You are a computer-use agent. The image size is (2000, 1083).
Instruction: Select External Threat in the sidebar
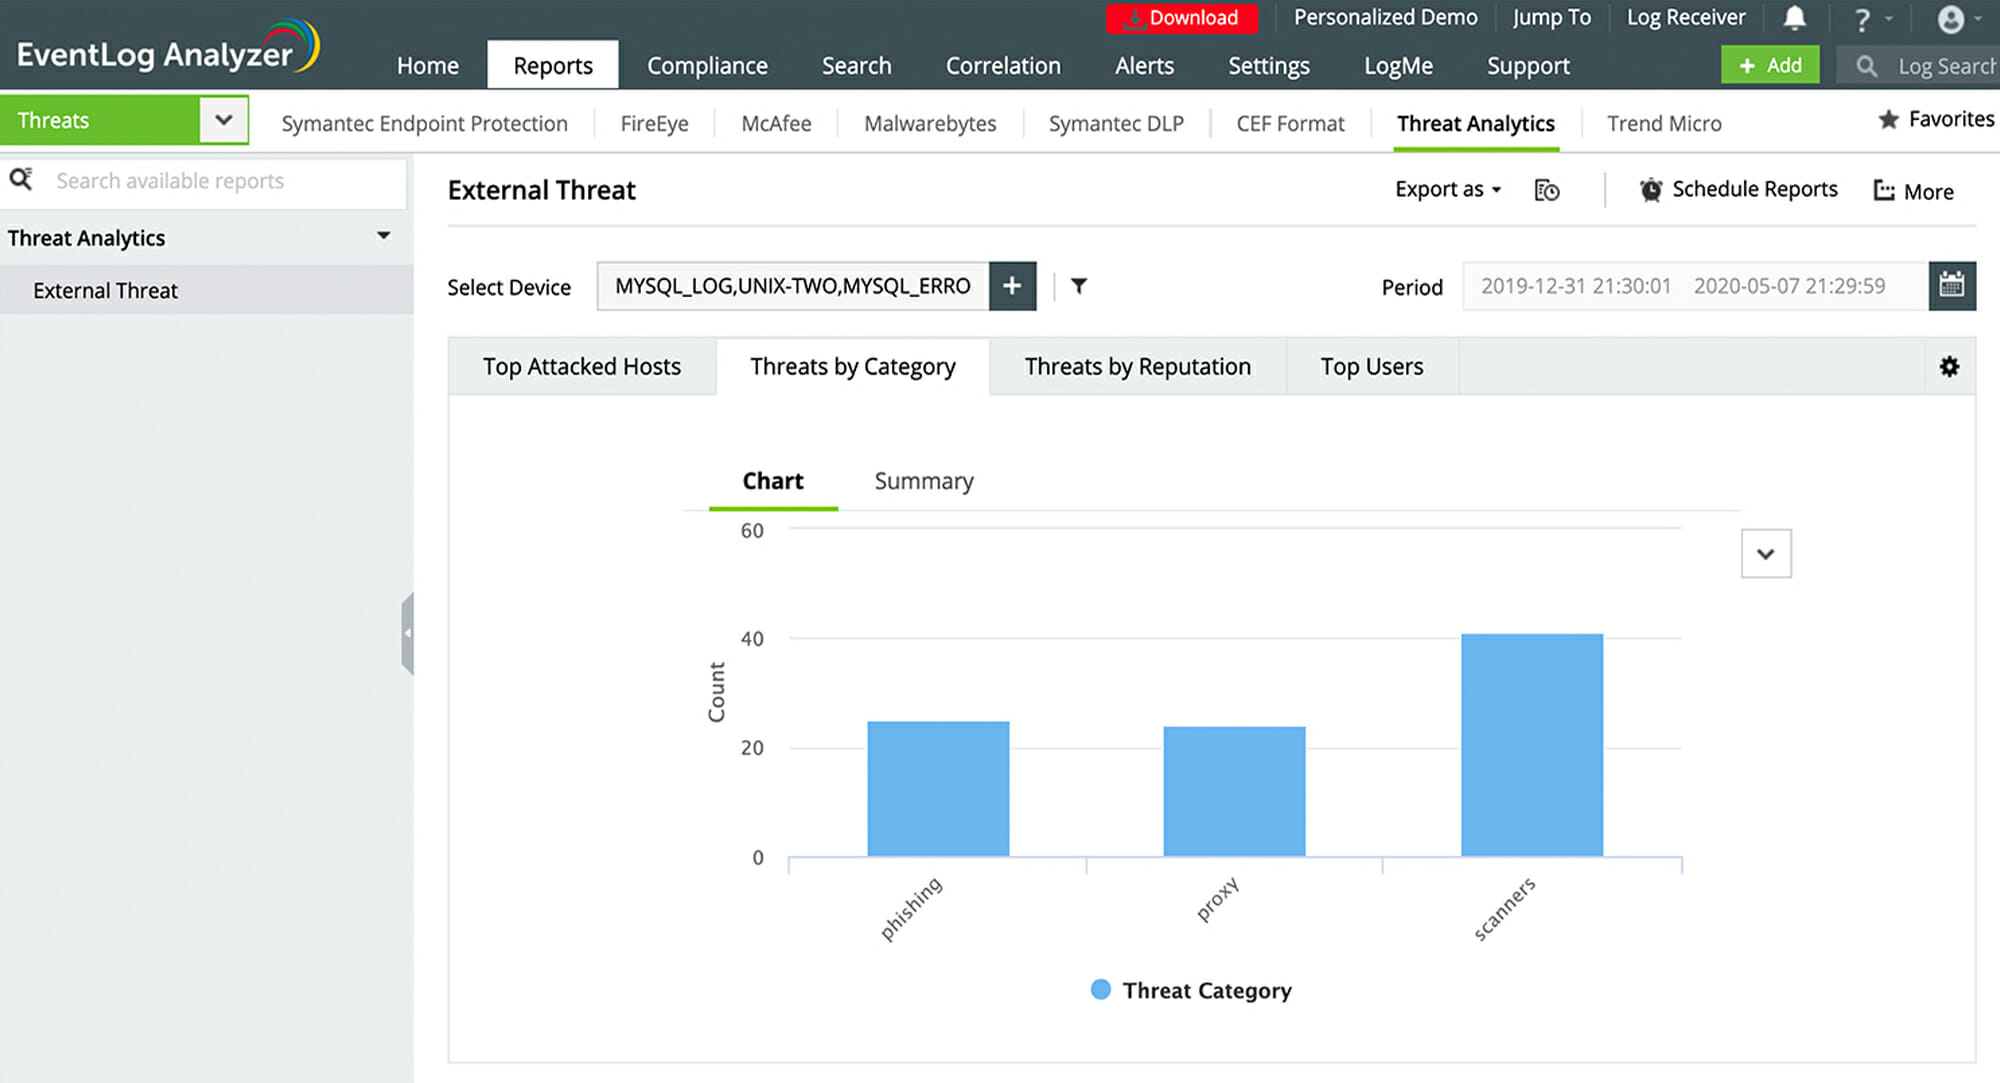pyautogui.click(x=206, y=290)
